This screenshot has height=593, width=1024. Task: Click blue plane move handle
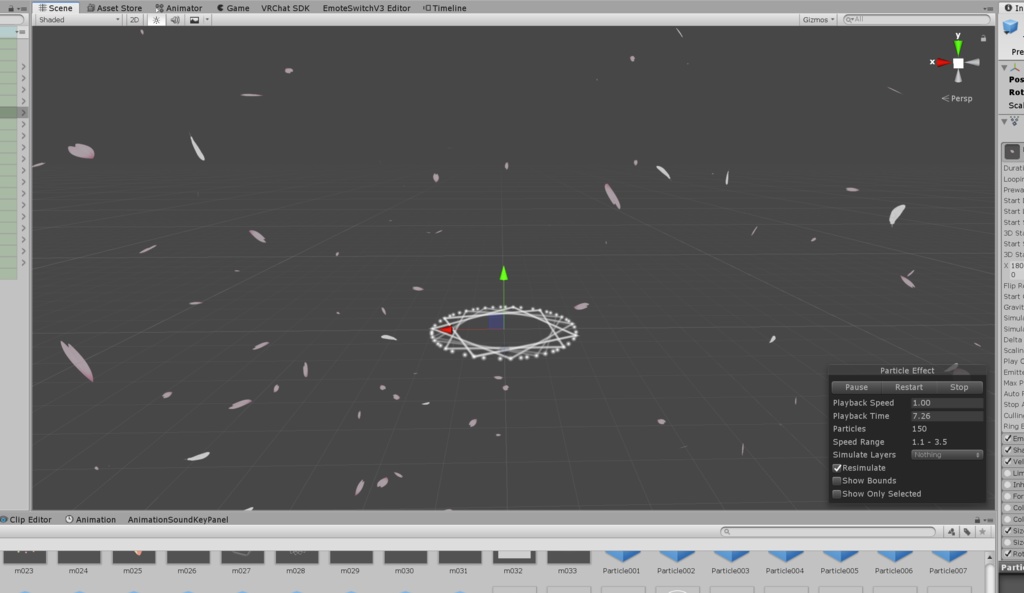pos(496,321)
